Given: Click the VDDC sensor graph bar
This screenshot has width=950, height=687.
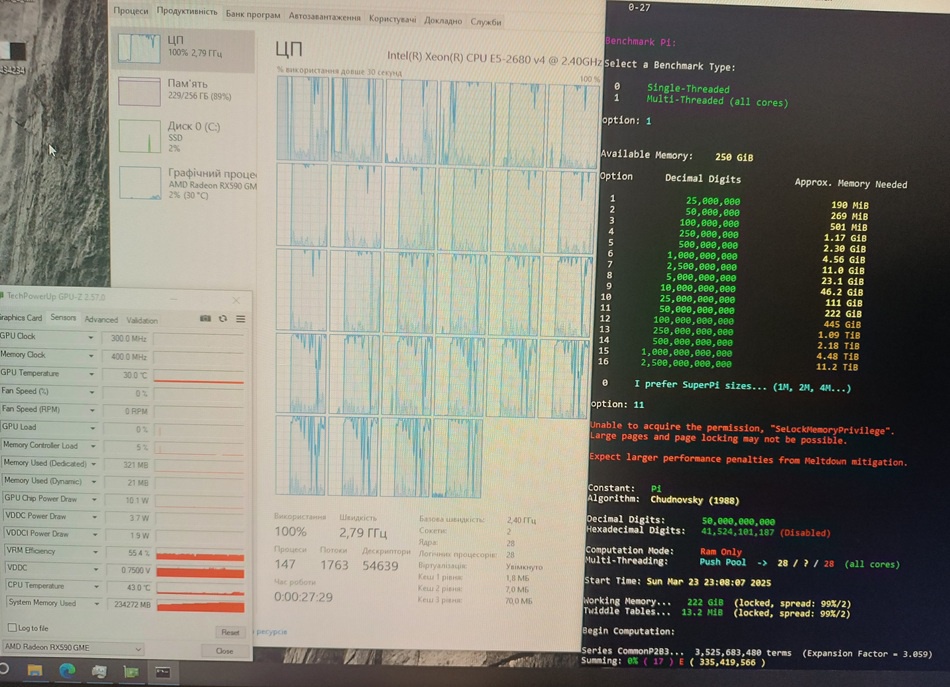Looking at the screenshot, I should click(x=198, y=567).
